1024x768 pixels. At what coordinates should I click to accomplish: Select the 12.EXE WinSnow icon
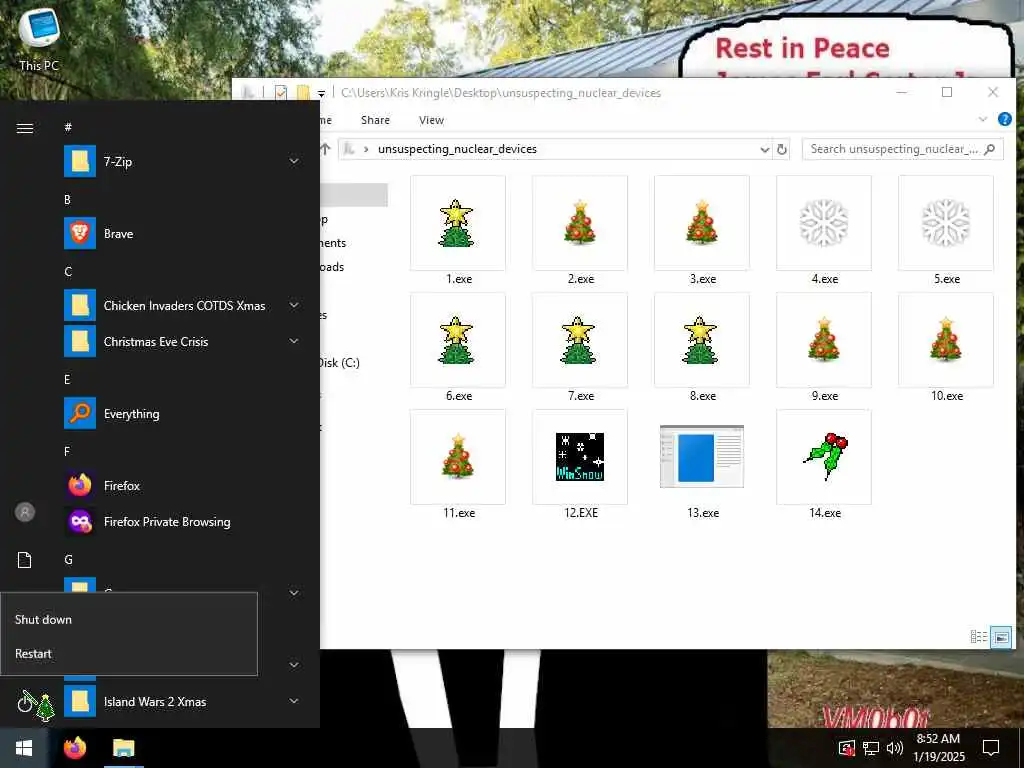click(x=580, y=457)
